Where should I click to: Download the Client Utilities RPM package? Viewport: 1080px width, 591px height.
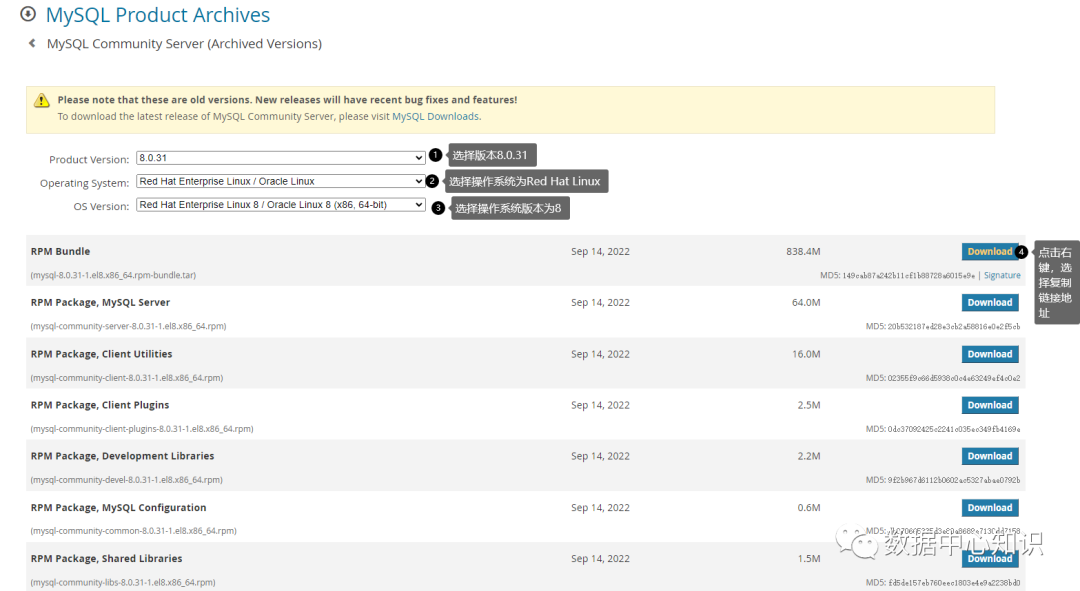990,354
